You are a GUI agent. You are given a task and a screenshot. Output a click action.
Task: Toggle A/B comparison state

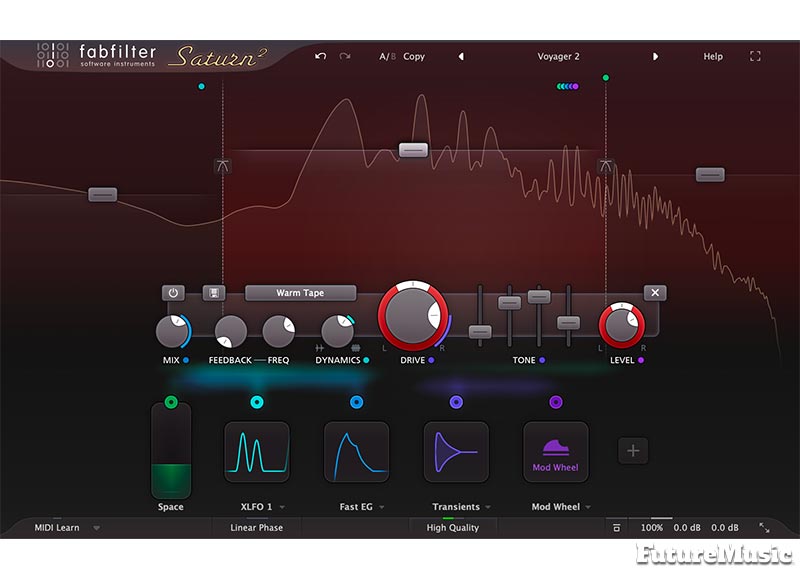tap(387, 57)
